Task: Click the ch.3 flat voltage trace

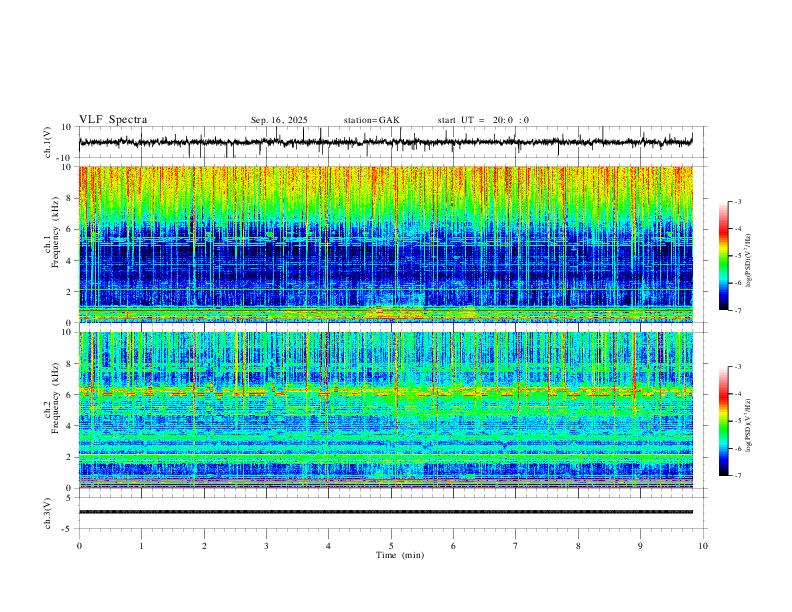Action: (385, 512)
